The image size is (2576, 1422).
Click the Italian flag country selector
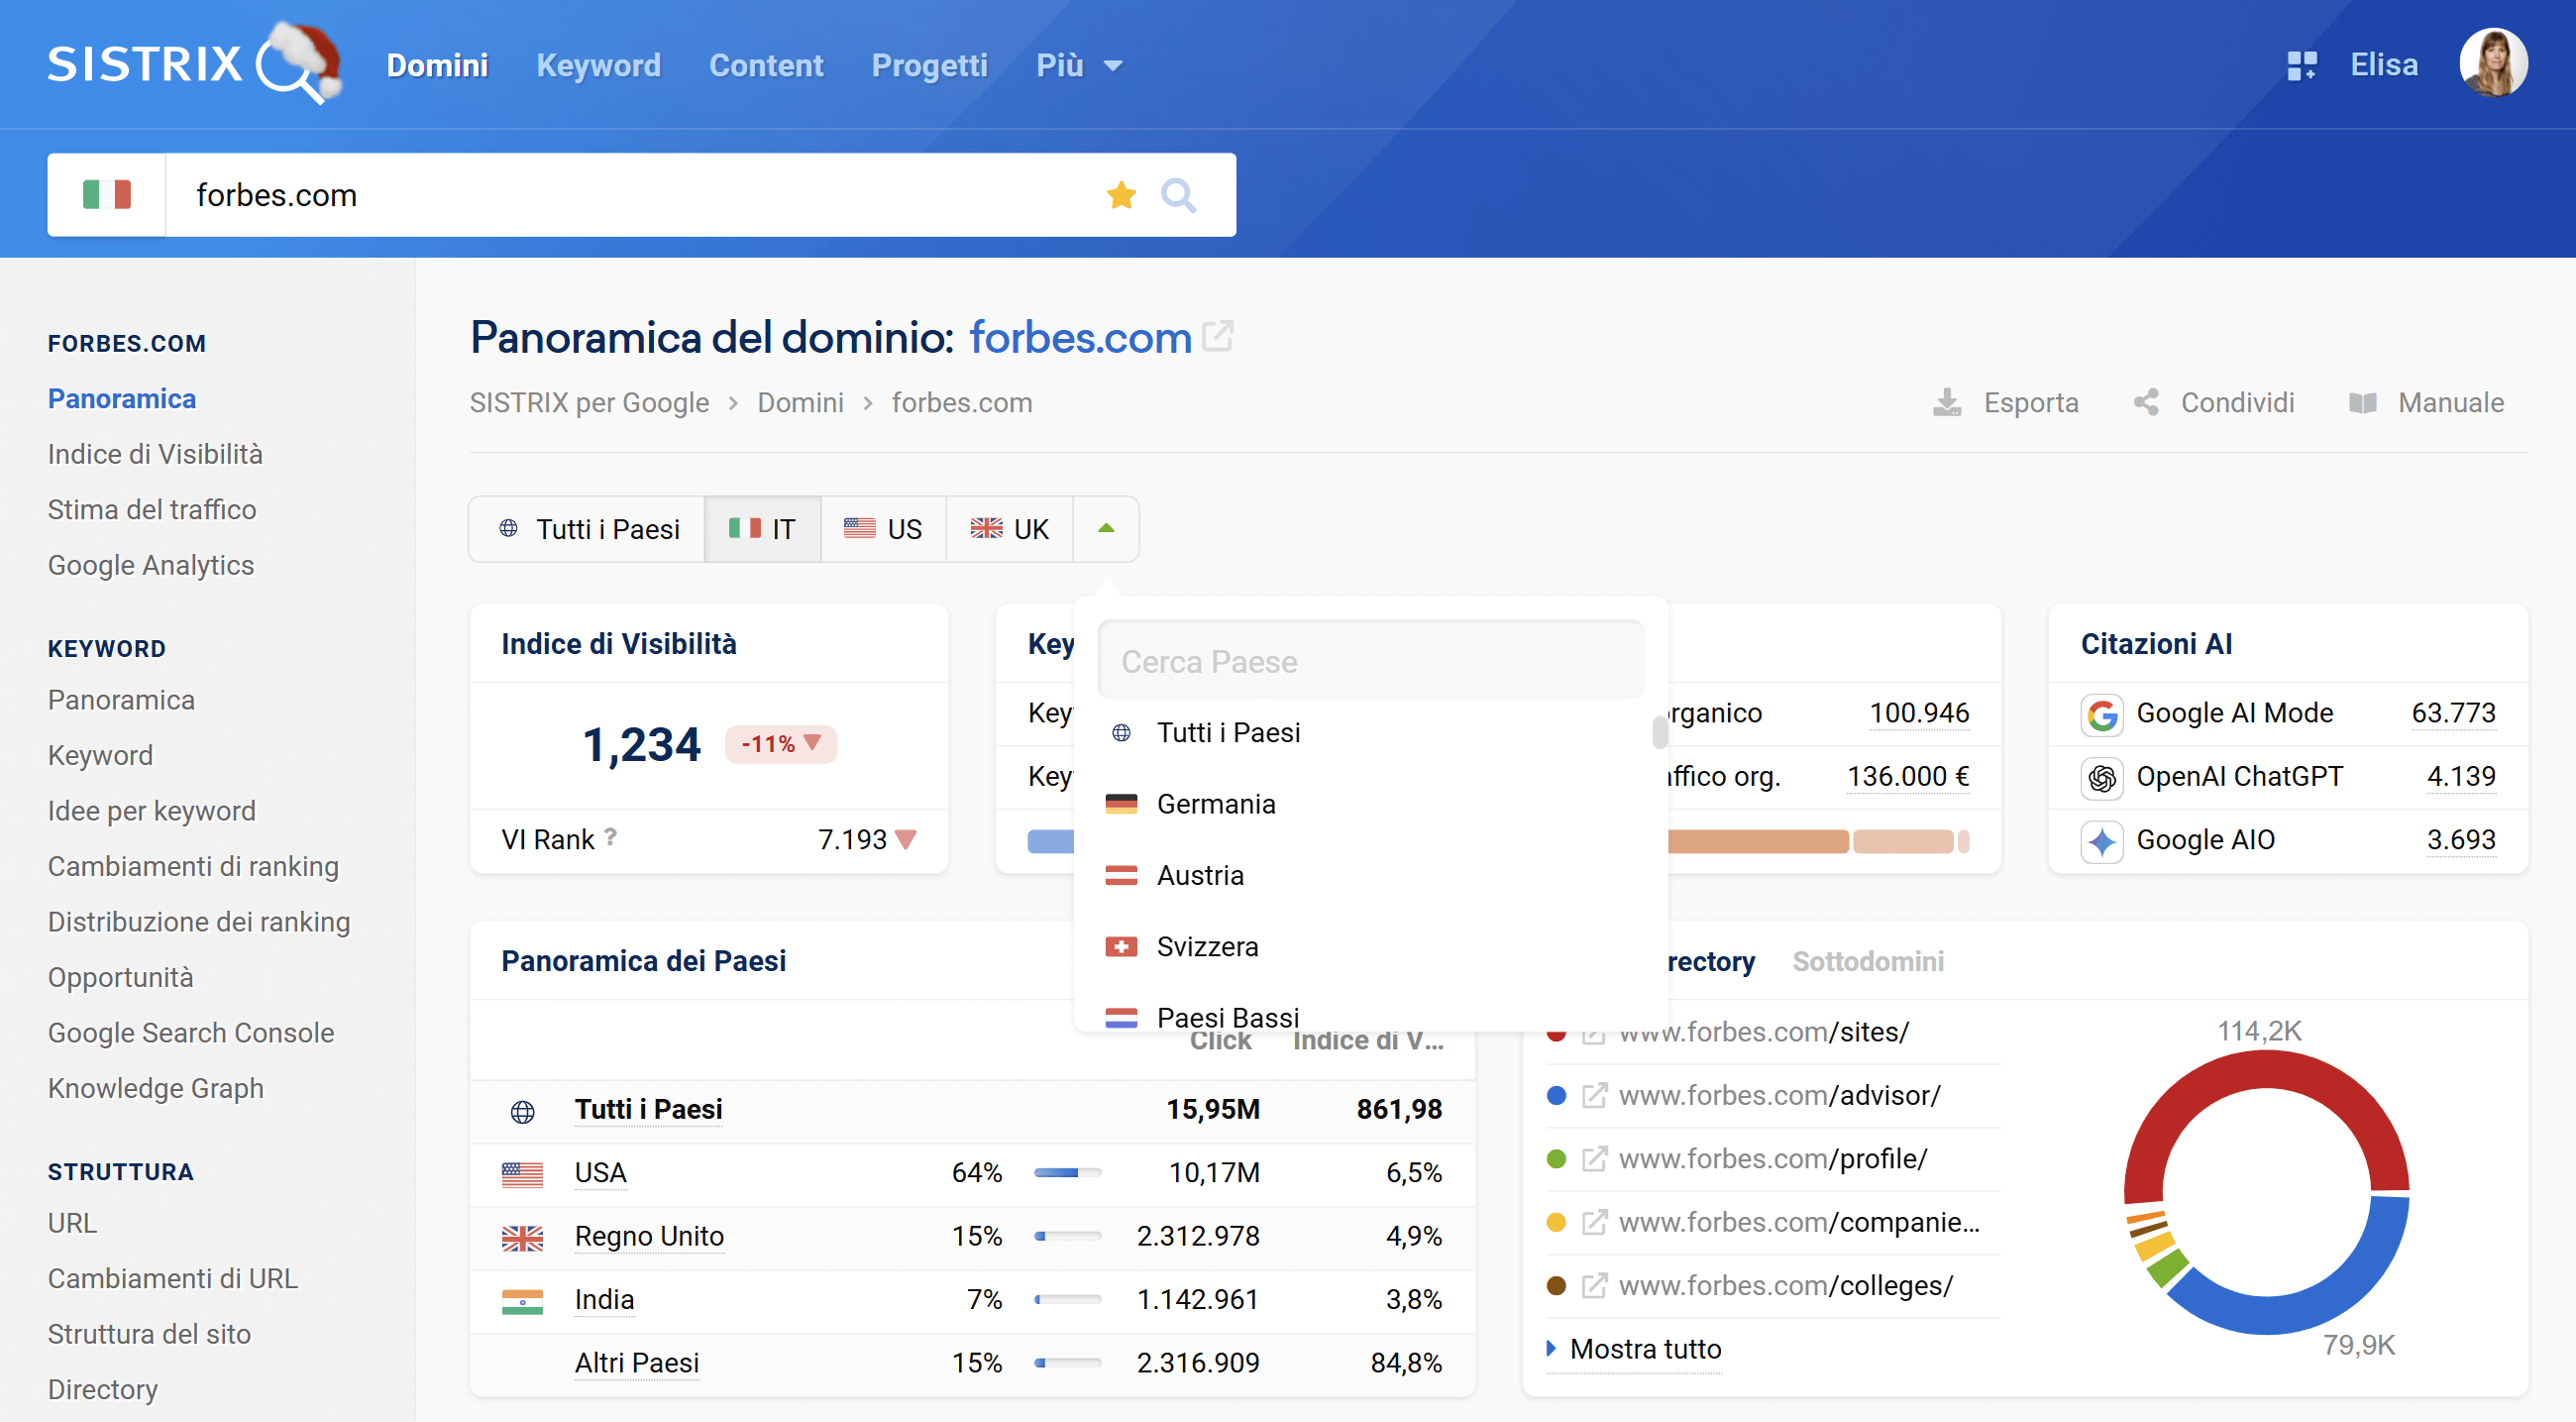106,195
